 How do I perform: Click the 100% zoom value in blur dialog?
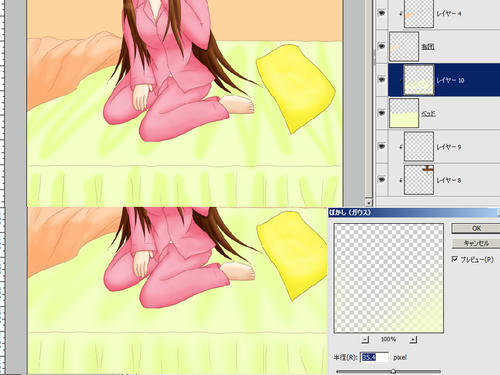click(388, 339)
